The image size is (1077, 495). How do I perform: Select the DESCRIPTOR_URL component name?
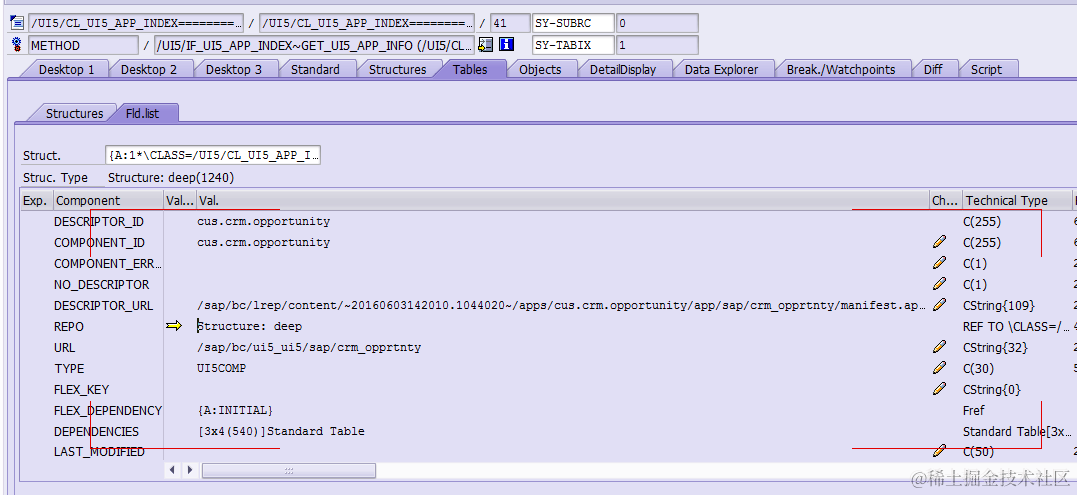tap(104, 306)
